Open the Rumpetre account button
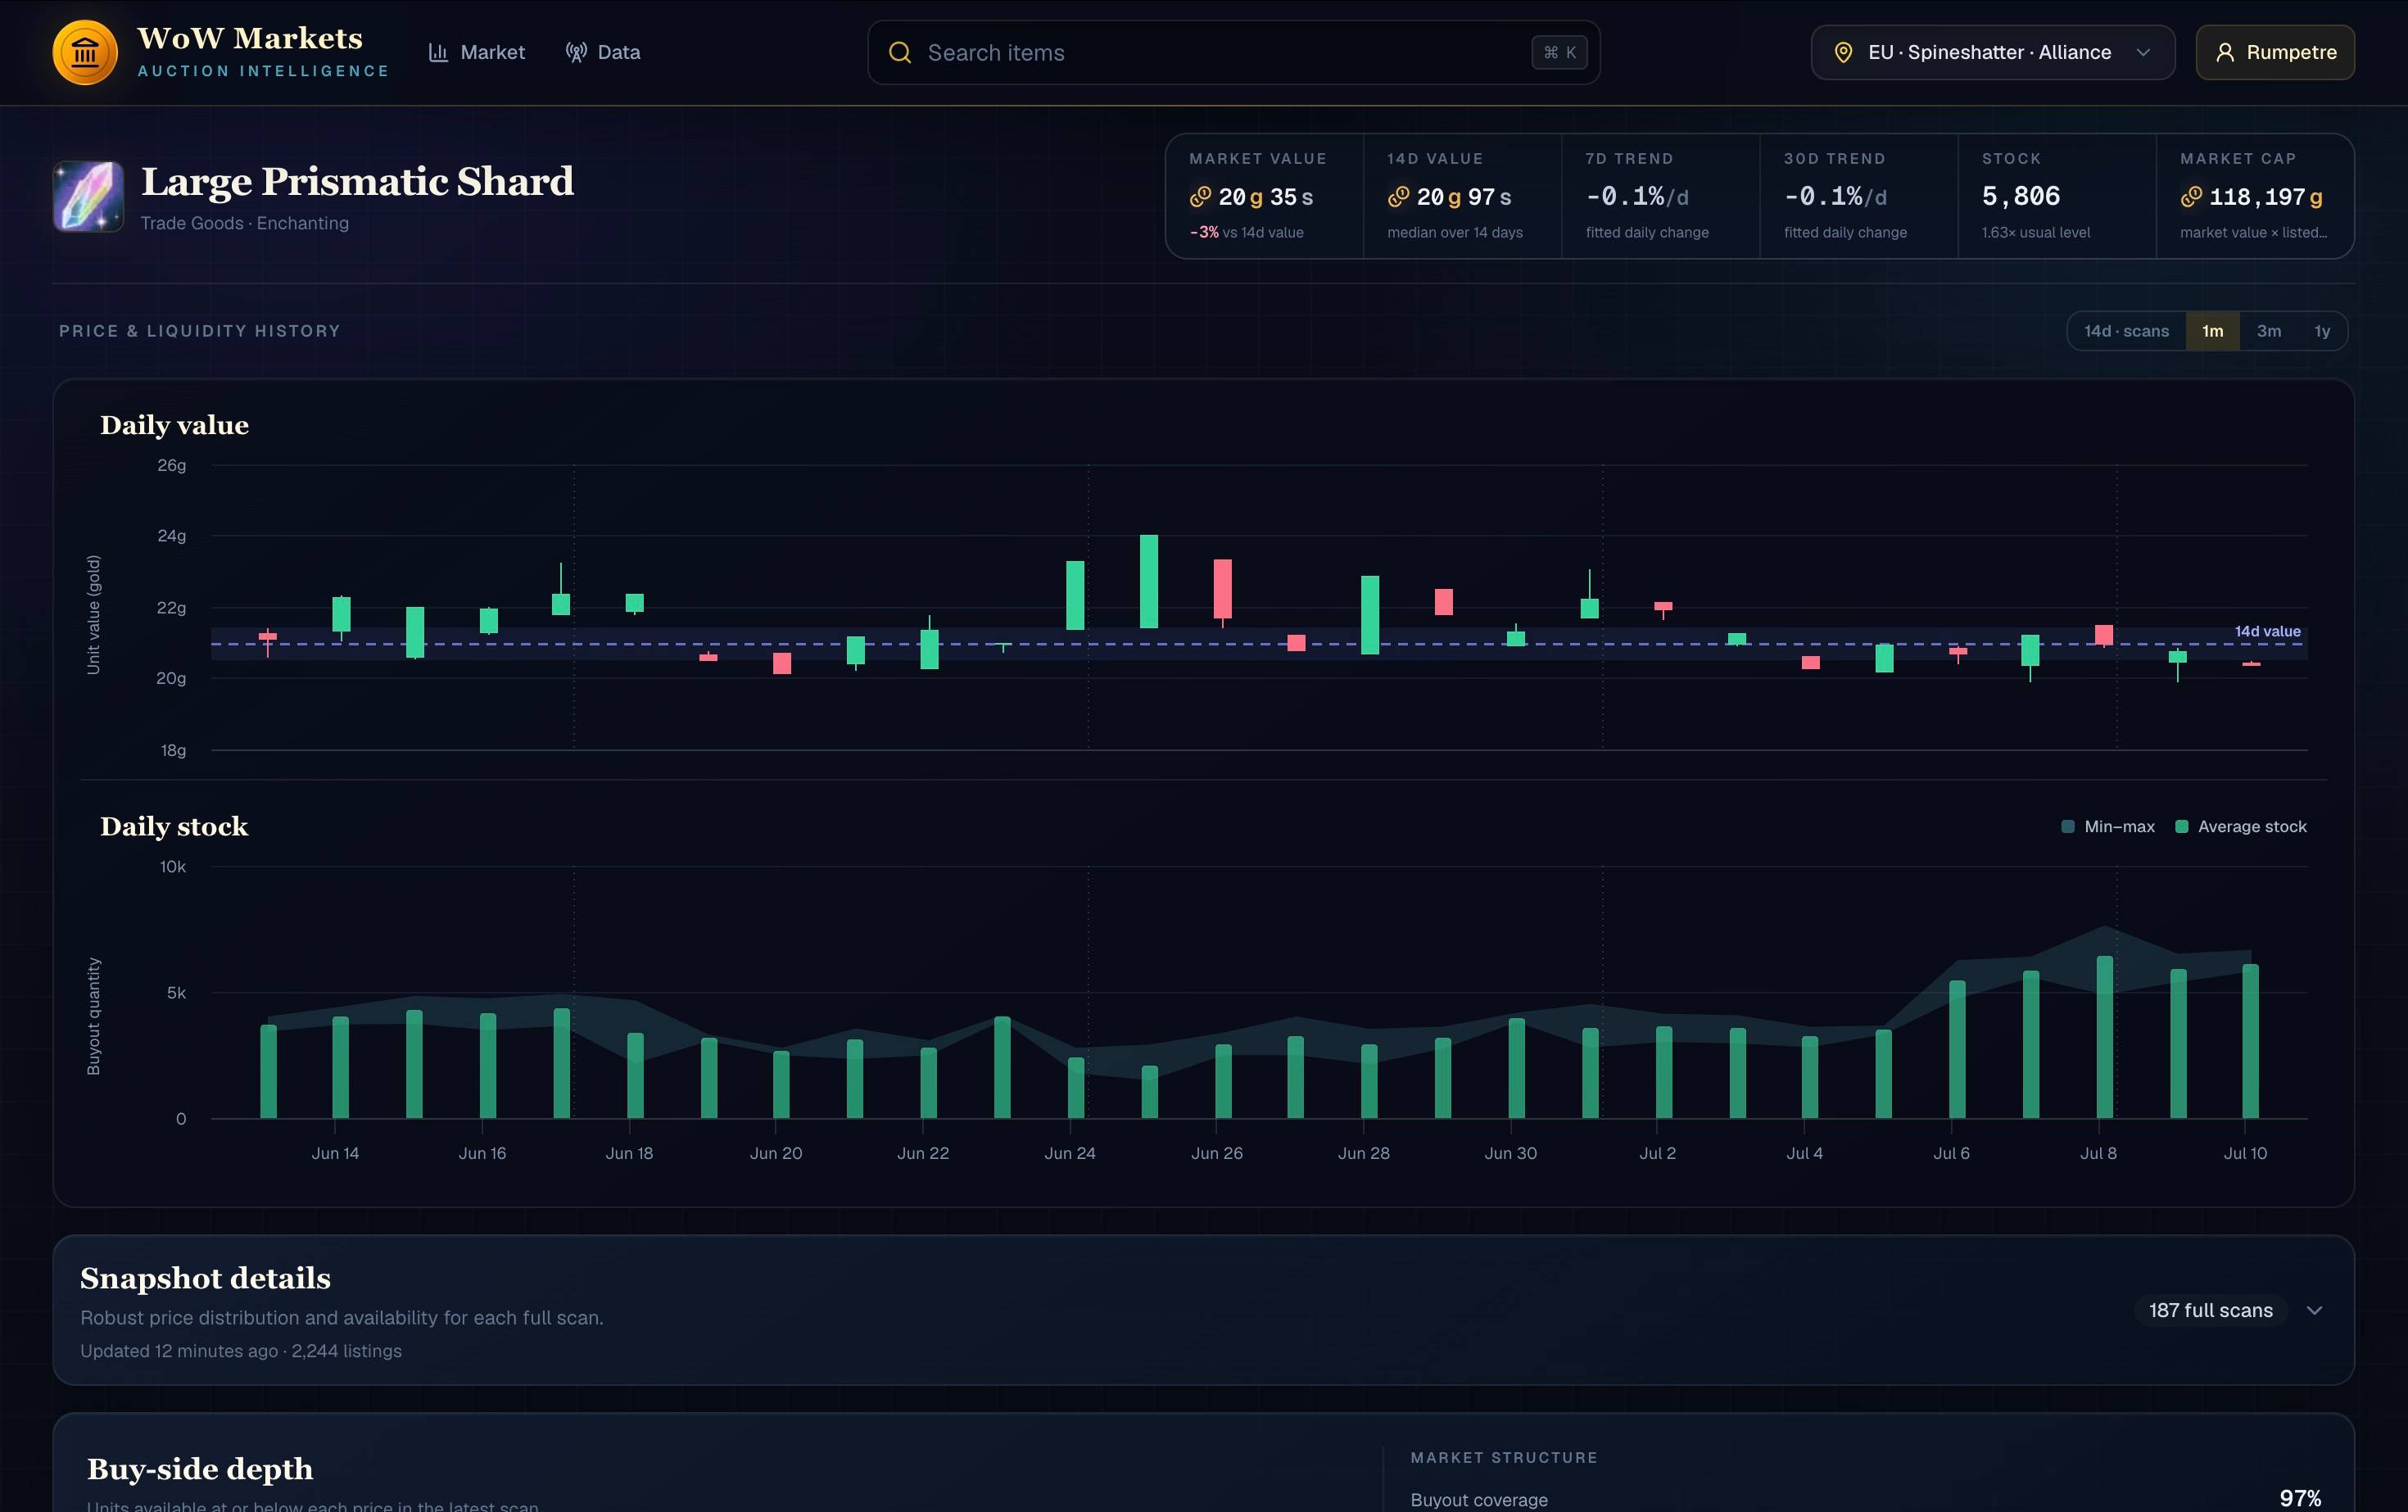Screen dimensions: 2408x1512 2275,52
